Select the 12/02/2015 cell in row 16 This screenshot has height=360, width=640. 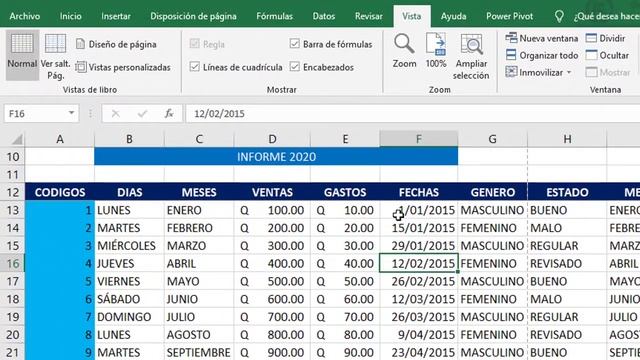point(419,264)
